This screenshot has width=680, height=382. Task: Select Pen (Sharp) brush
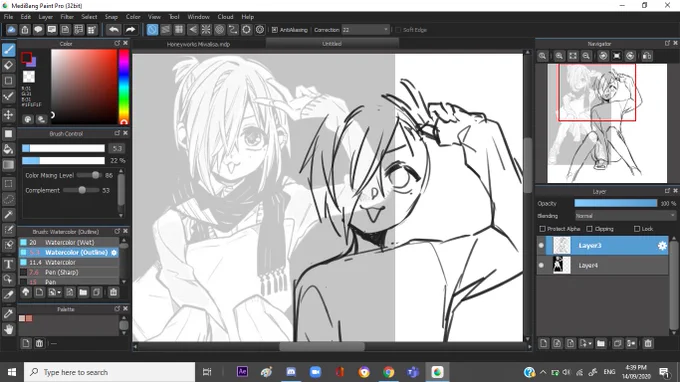(69, 272)
